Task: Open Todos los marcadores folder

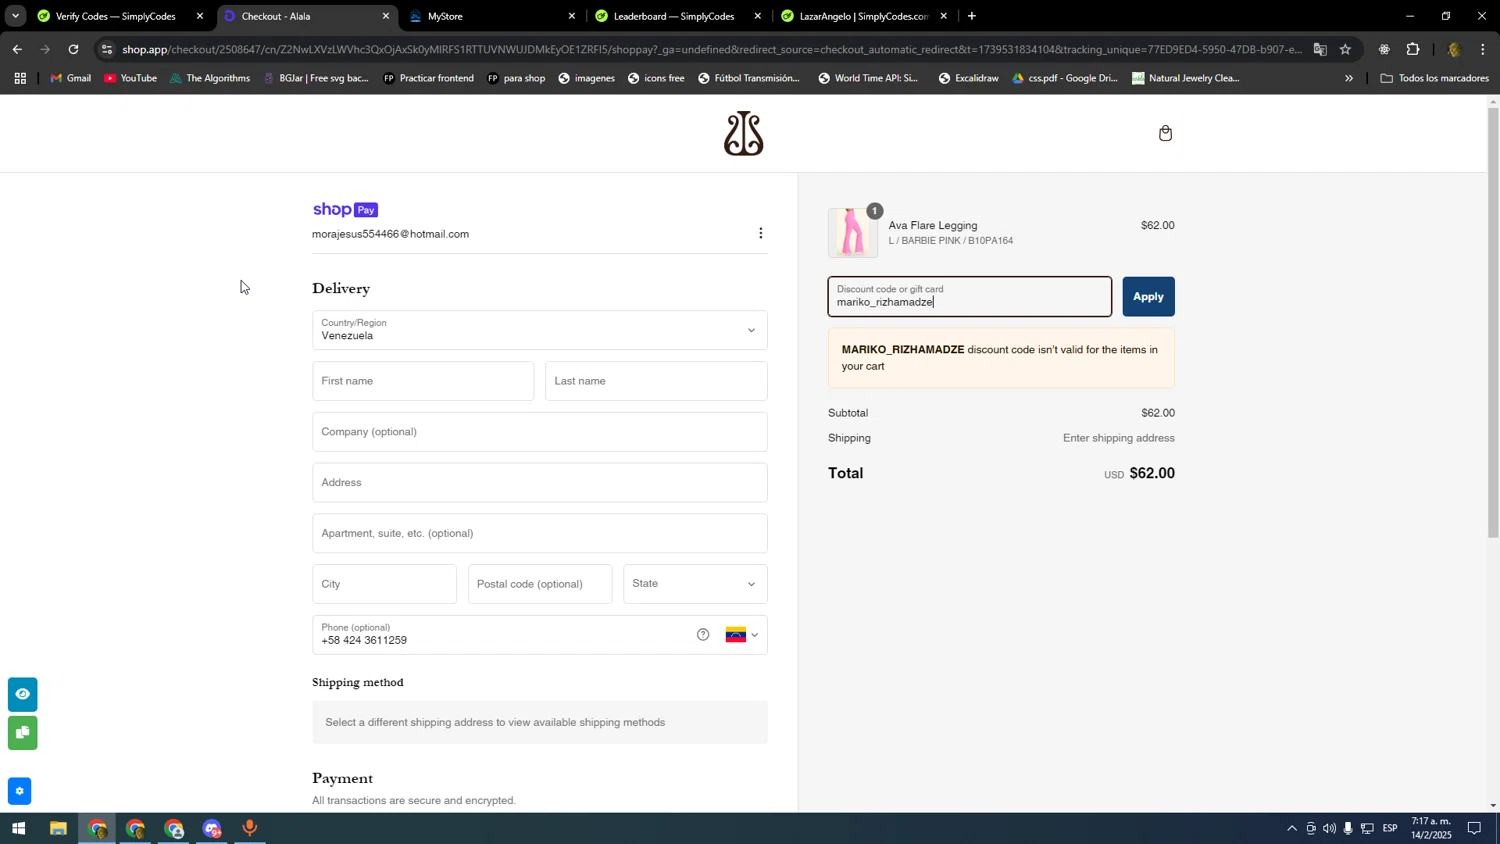Action: [x=1435, y=78]
